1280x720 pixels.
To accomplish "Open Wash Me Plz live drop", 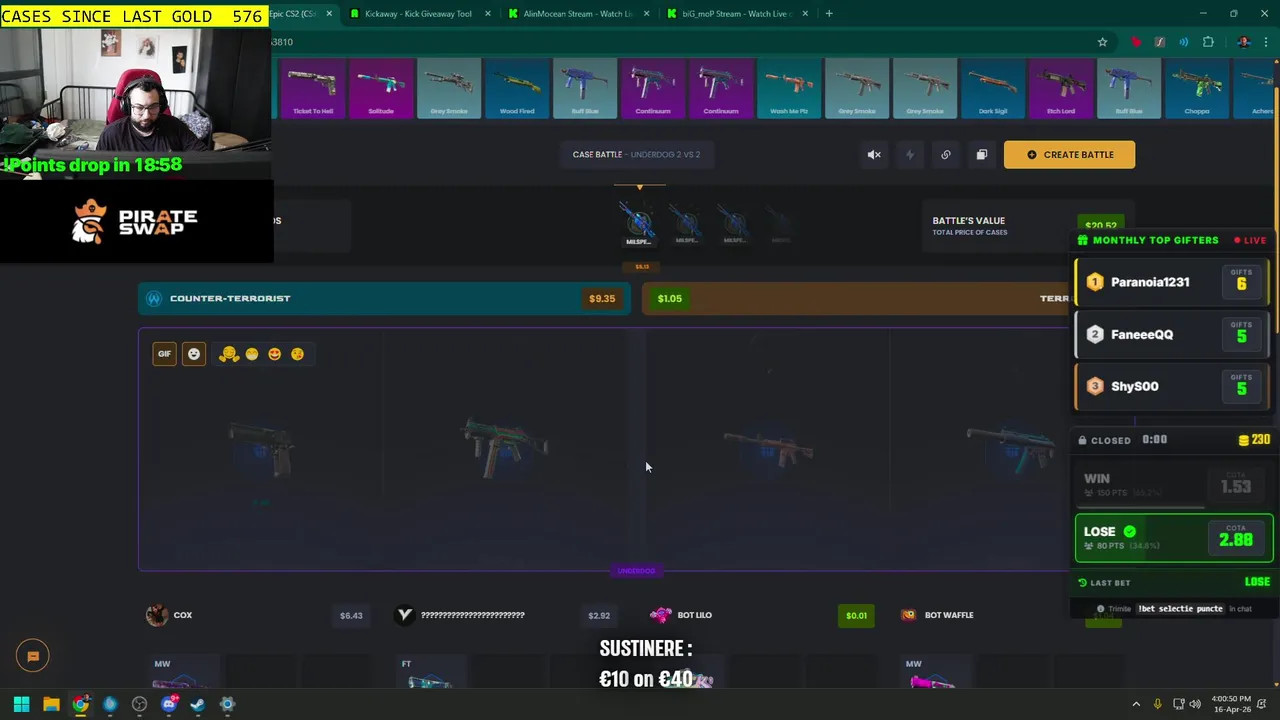I will click(789, 88).
